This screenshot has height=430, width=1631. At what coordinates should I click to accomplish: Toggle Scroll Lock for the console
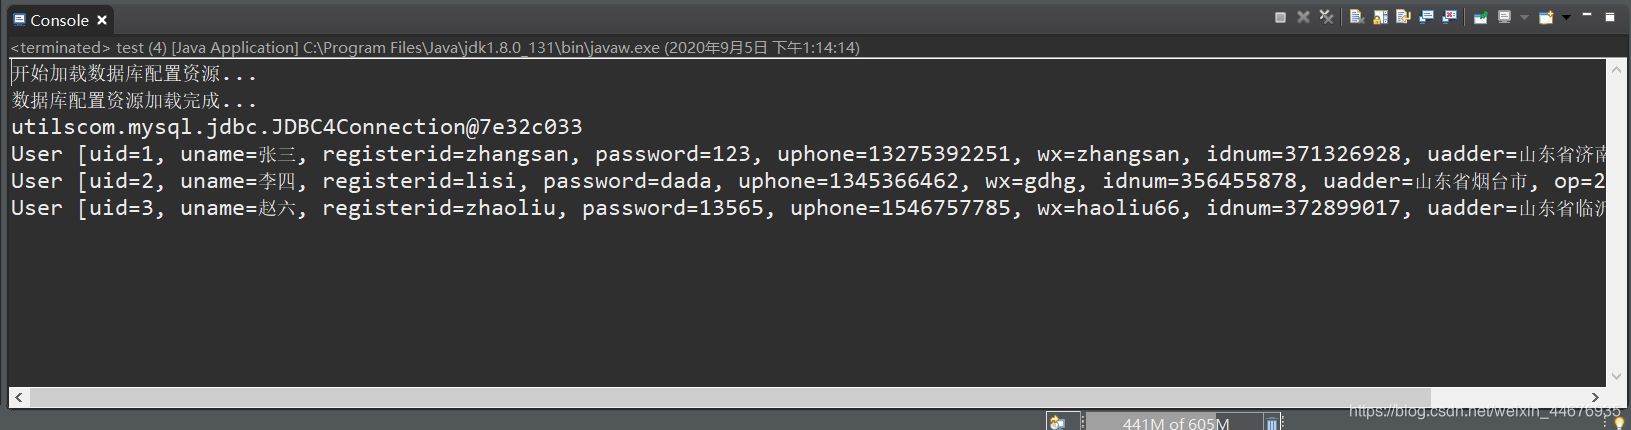point(1380,17)
